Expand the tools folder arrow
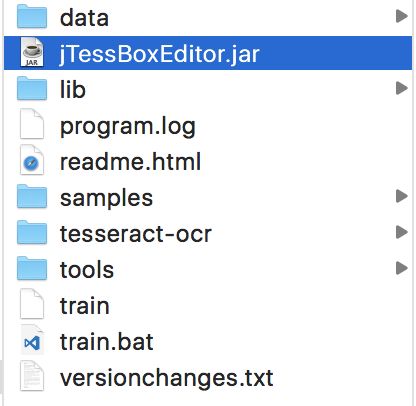The height and width of the screenshot is (406, 416). pyautogui.click(x=402, y=268)
